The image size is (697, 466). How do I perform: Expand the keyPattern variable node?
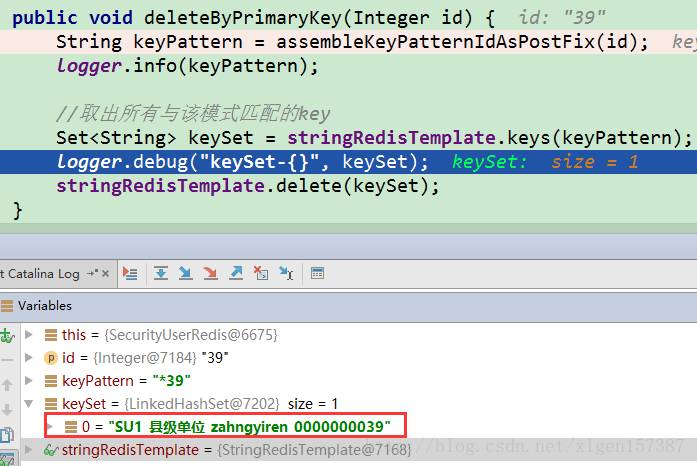[29, 381]
